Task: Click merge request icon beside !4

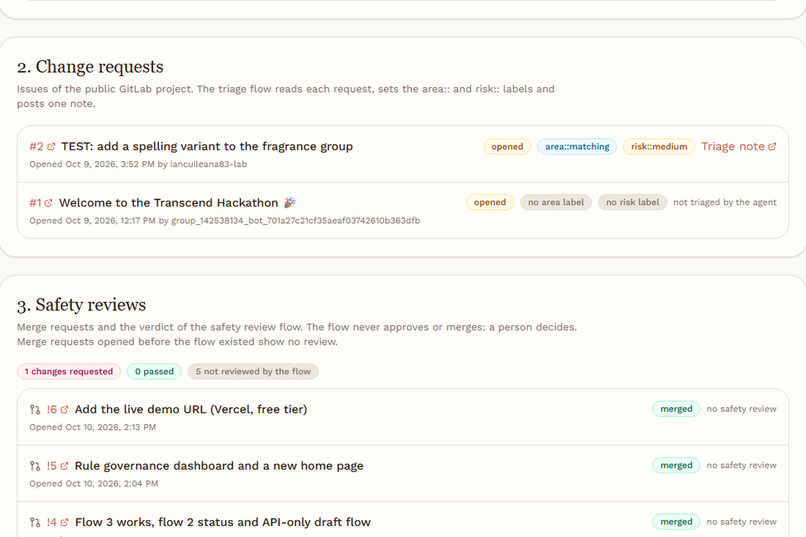Action: click(35, 523)
